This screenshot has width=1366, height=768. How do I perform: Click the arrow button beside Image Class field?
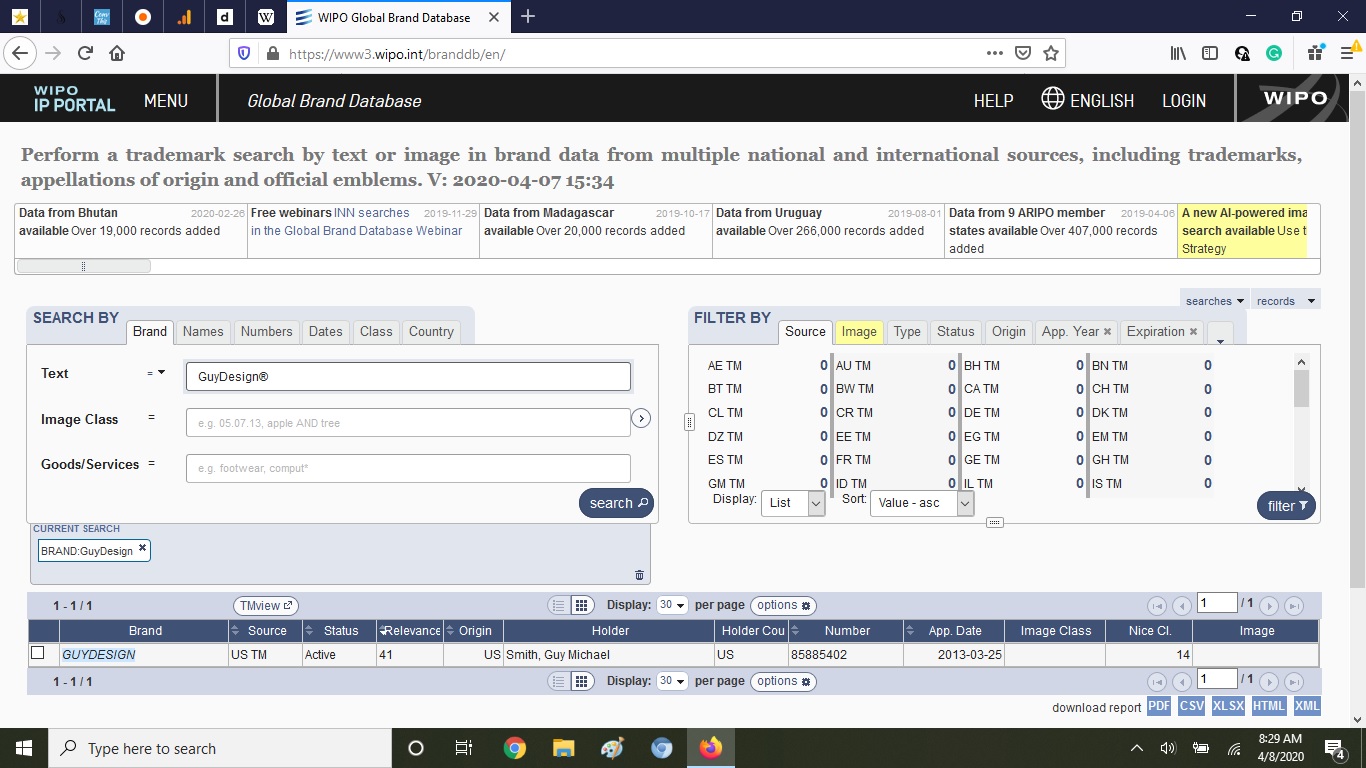pos(641,419)
